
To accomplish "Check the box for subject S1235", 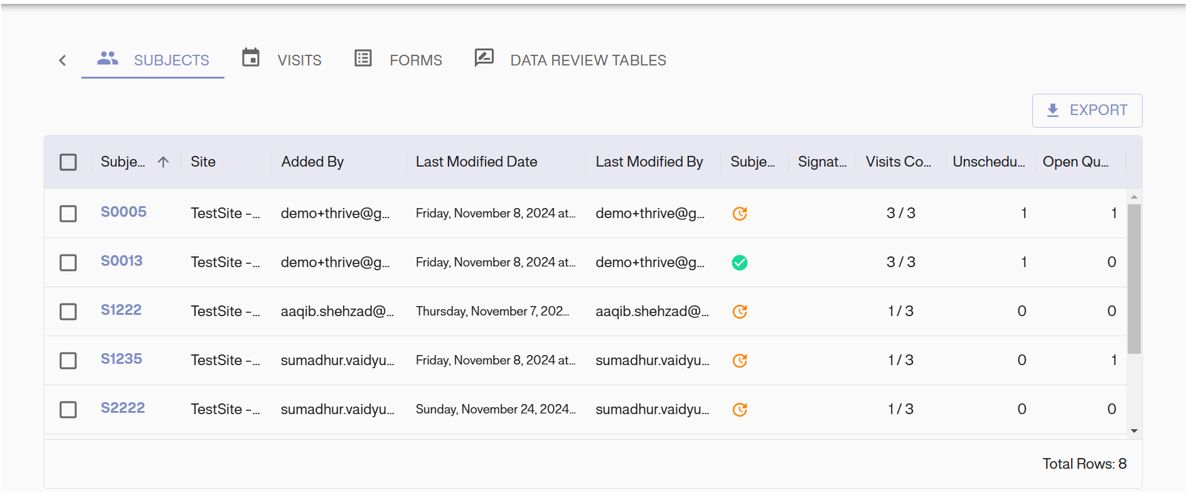I will pyautogui.click(x=68, y=361).
